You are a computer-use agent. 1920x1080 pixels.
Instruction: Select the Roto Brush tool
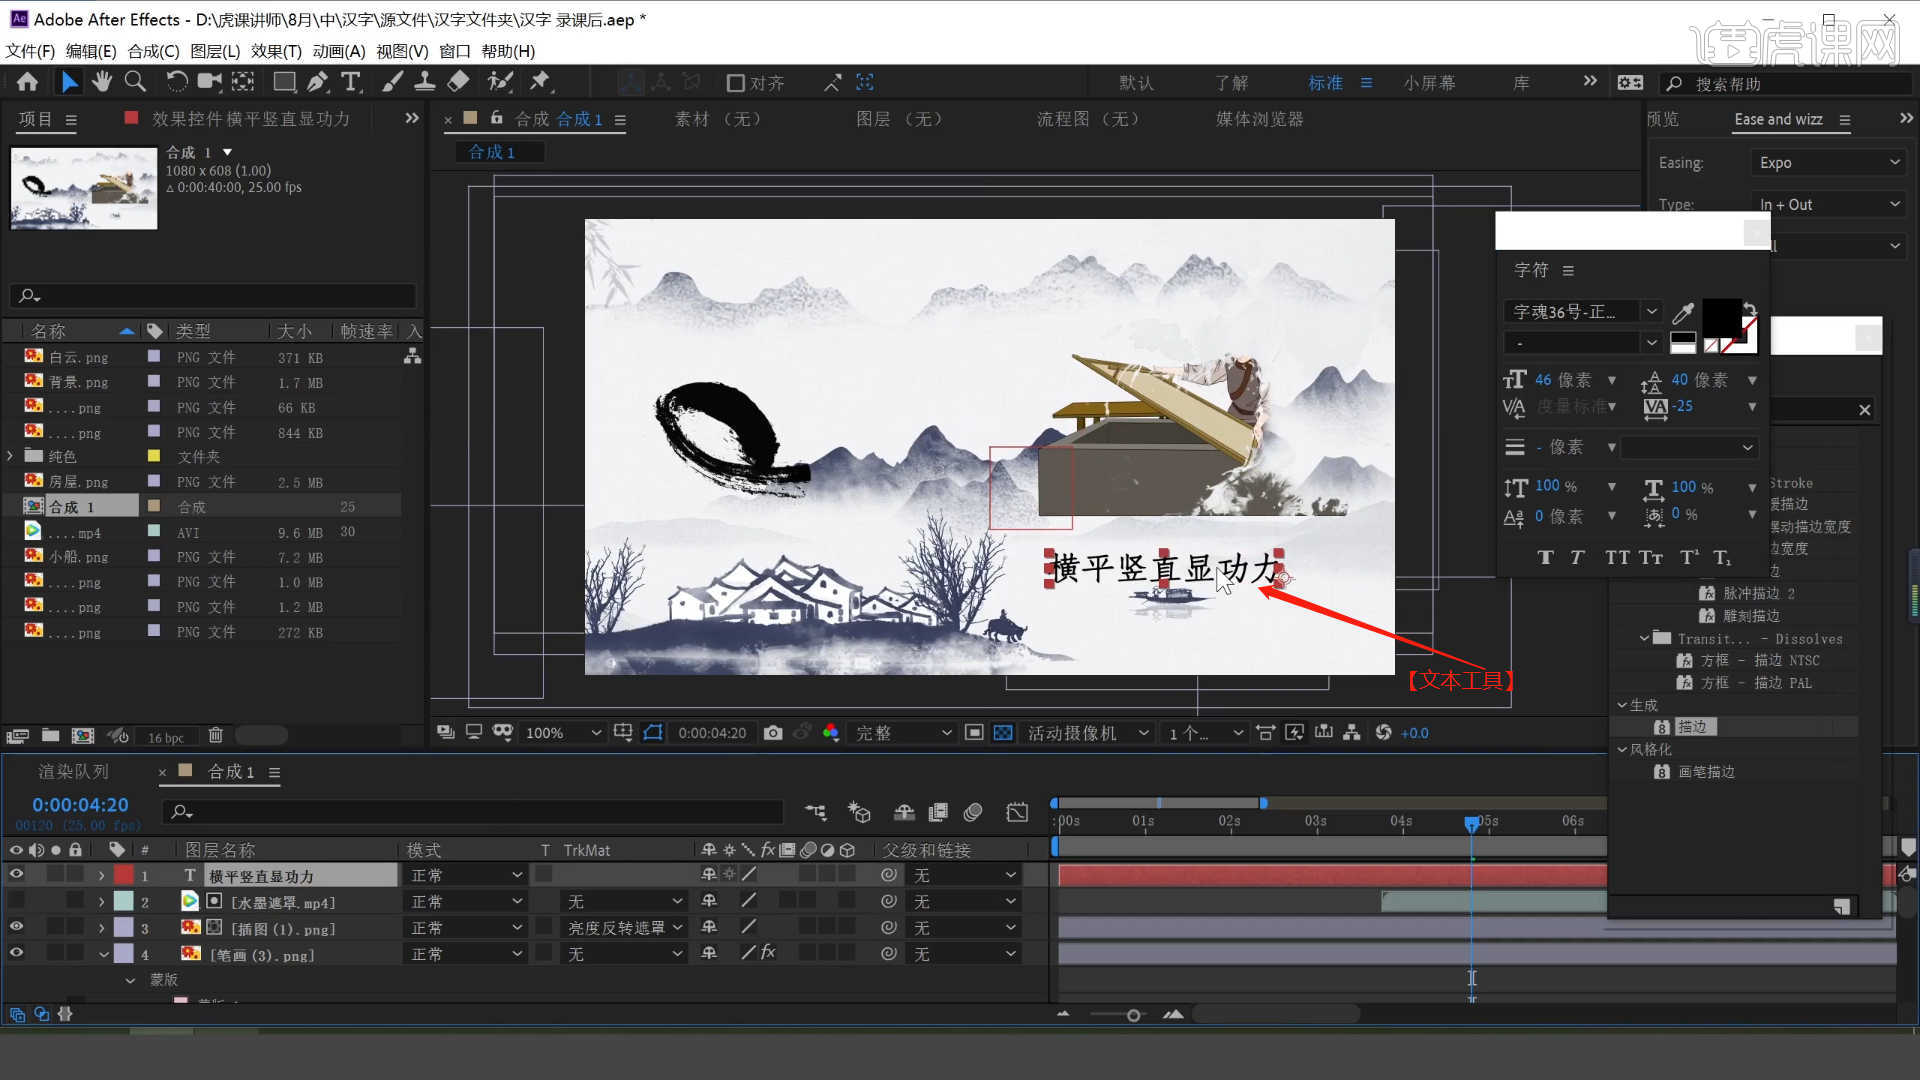pyautogui.click(x=500, y=82)
